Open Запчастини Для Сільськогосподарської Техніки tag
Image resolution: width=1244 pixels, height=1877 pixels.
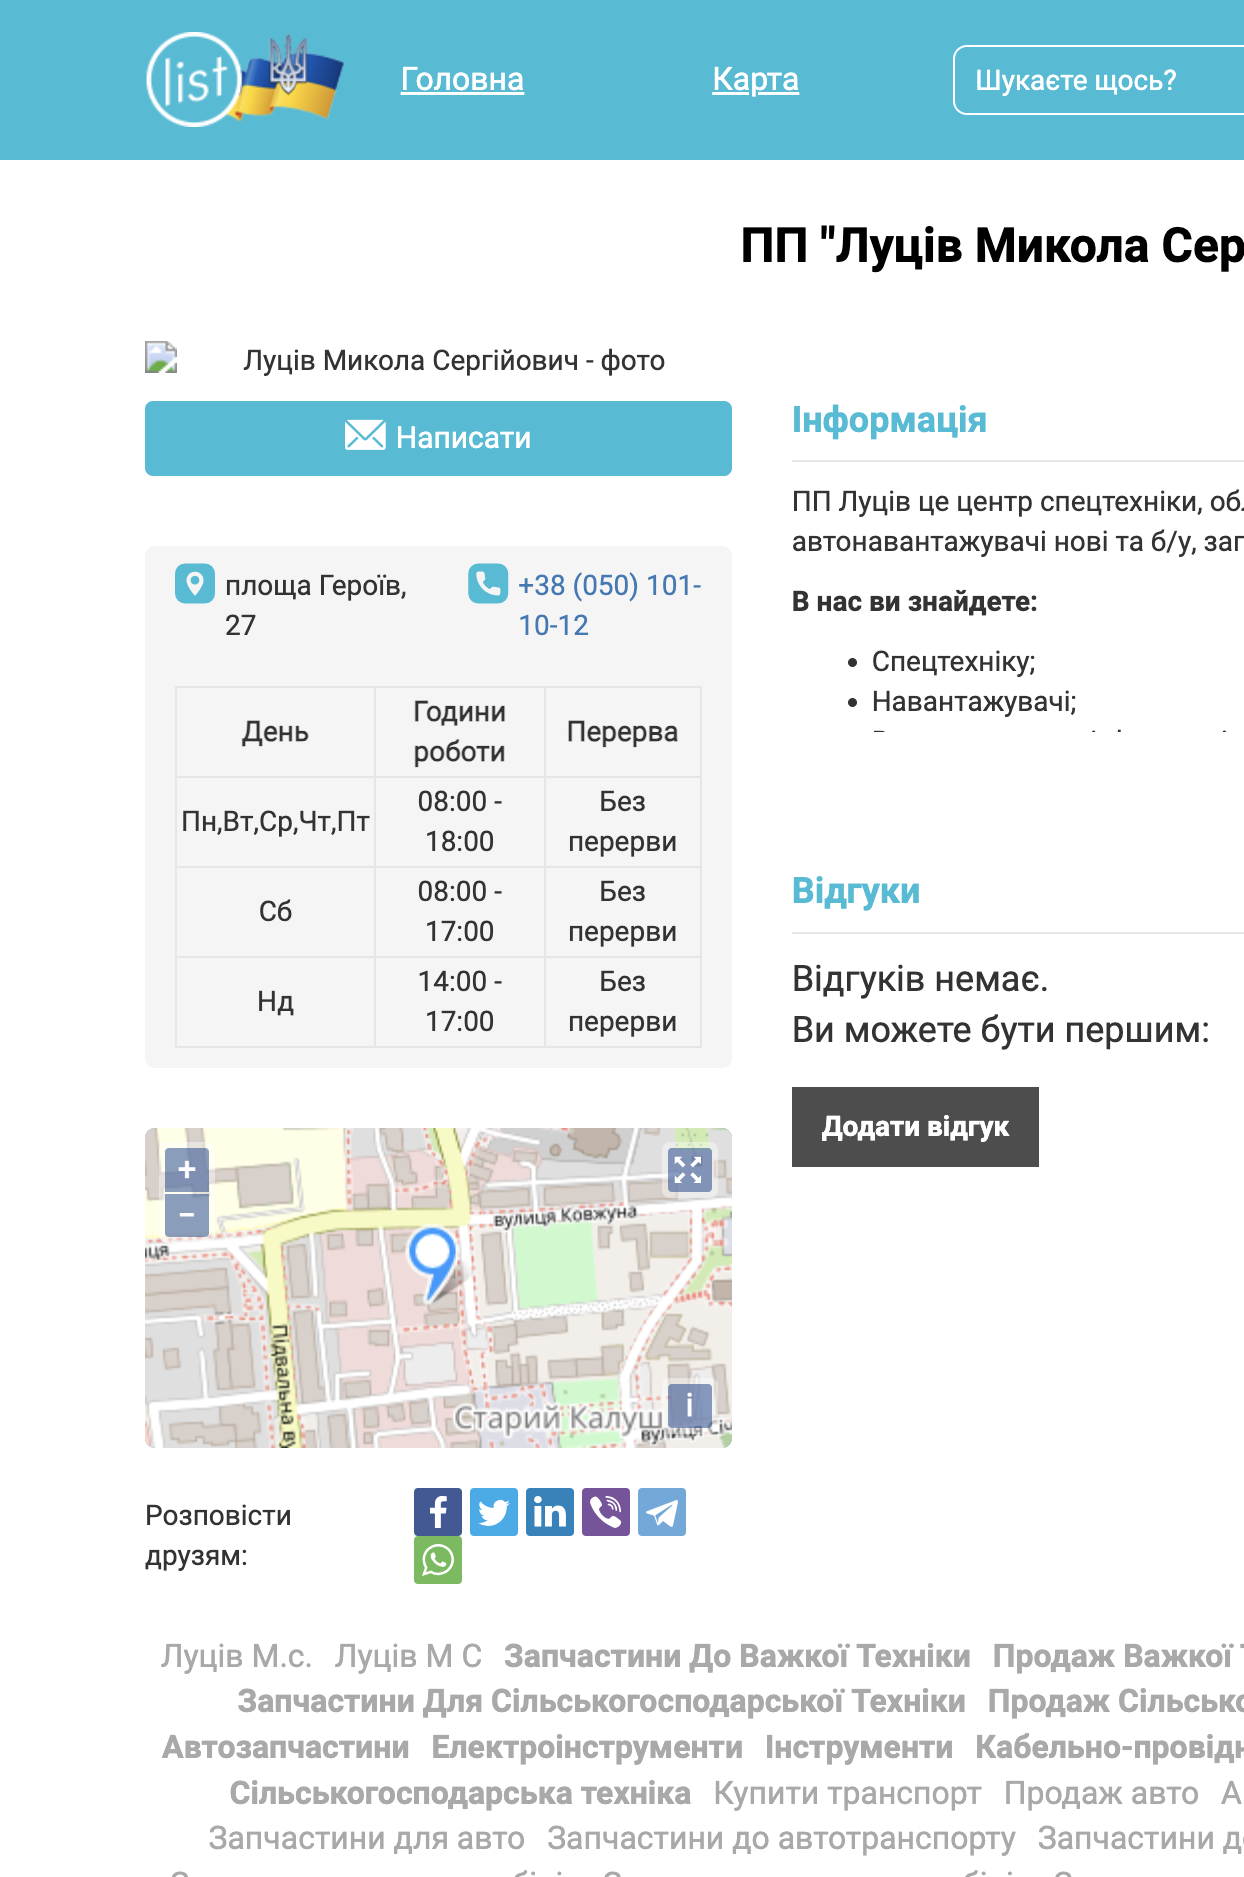click(602, 1701)
